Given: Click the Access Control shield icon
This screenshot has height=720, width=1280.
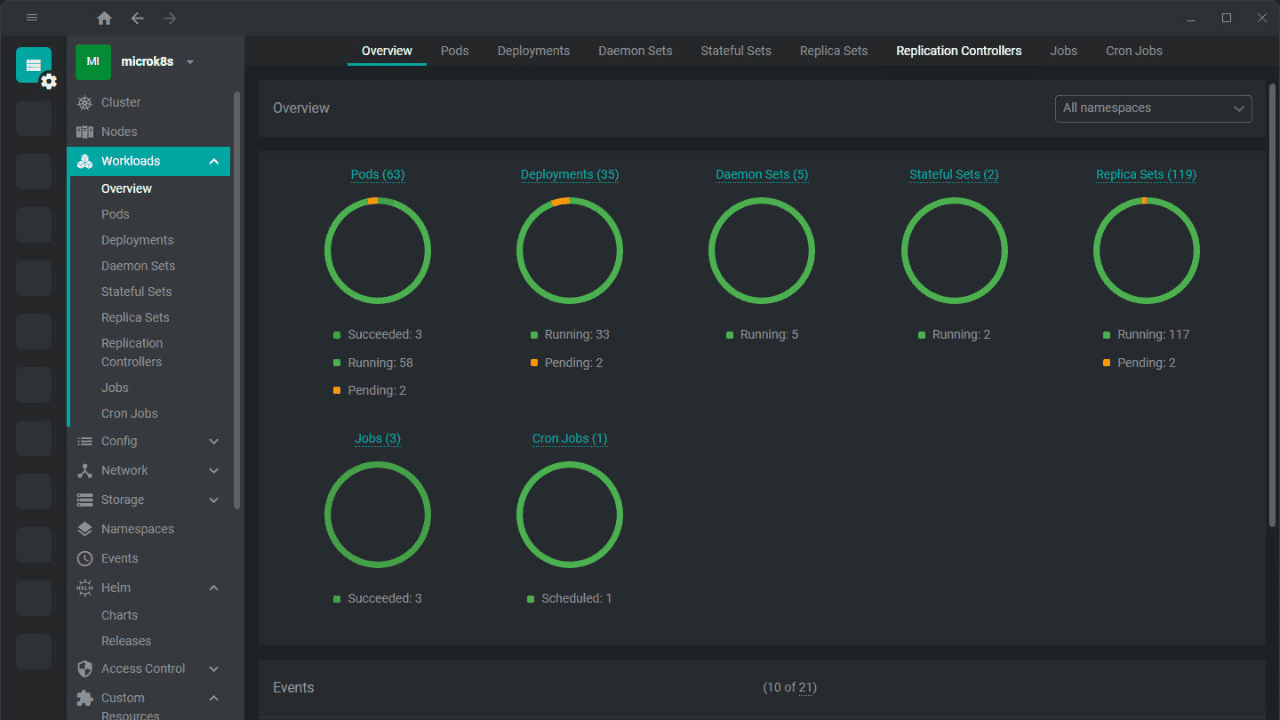Looking at the screenshot, I should point(85,668).
